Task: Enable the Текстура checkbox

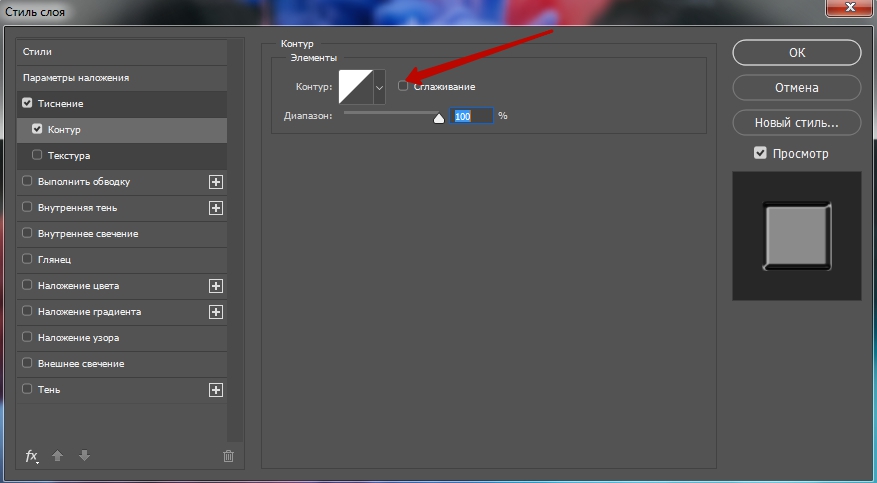Action: point(37,155)
